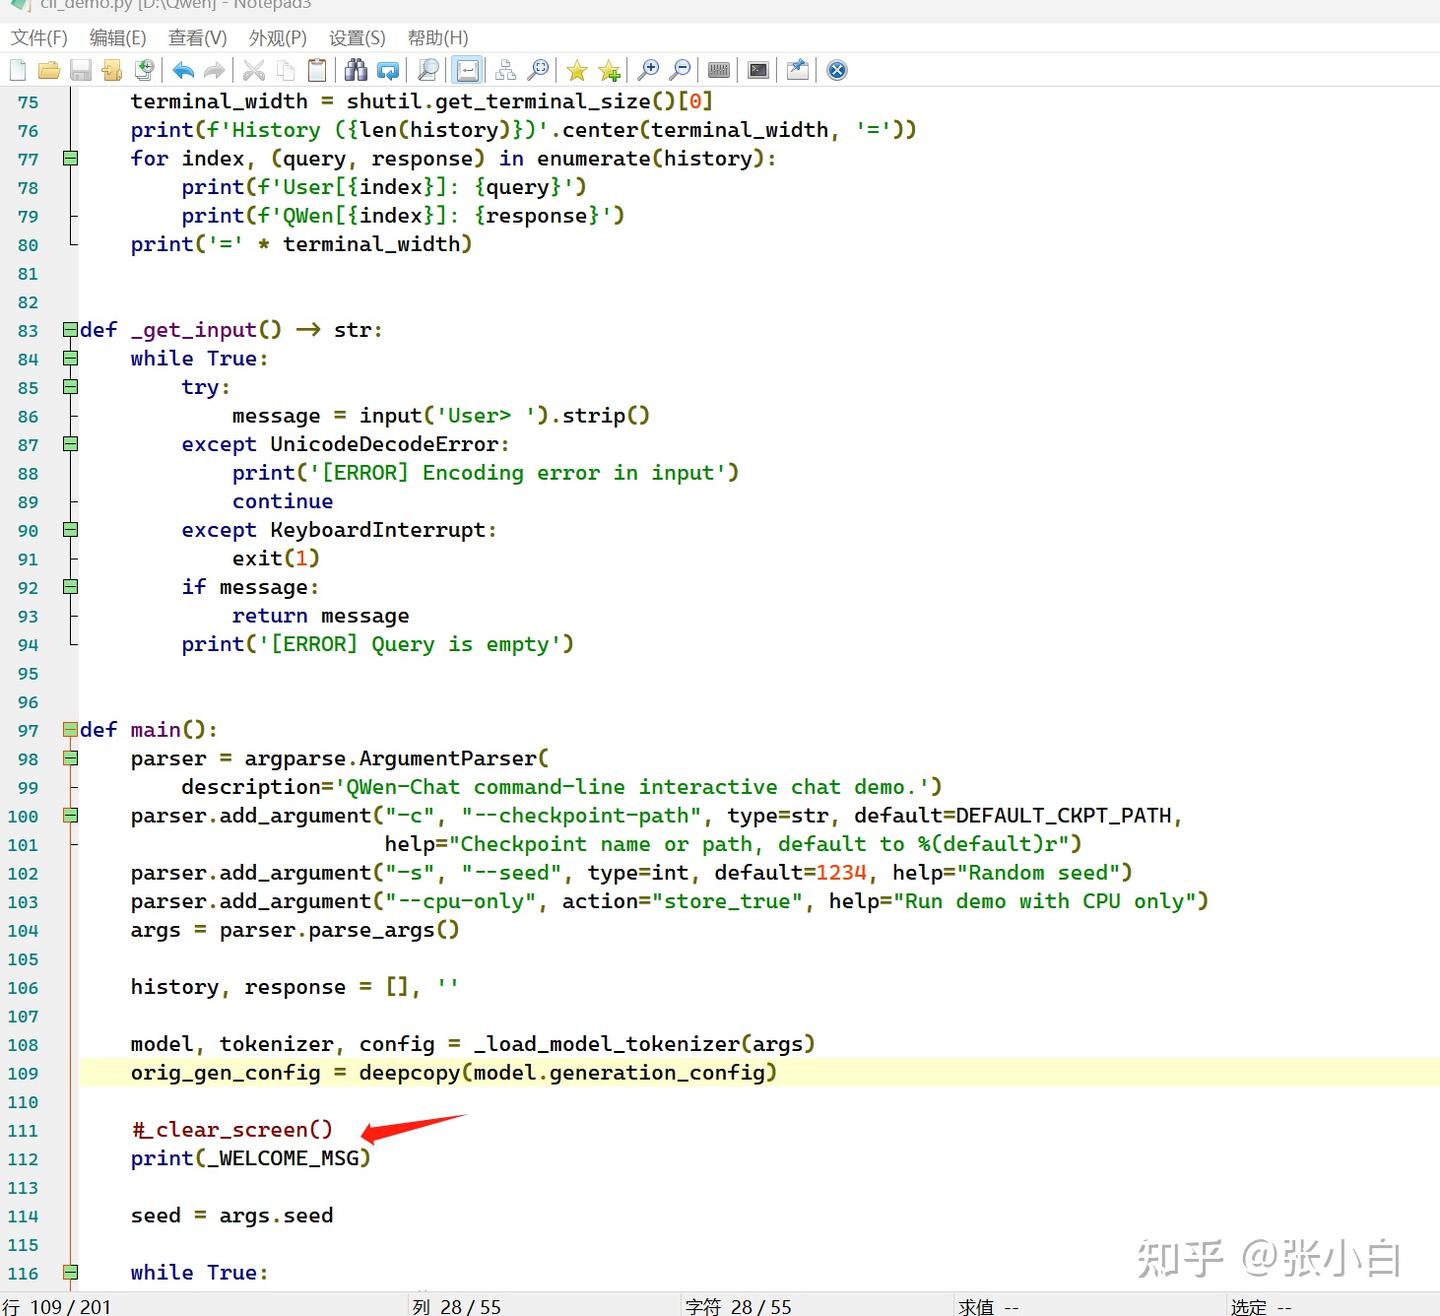The height and width of the screenshot is (1316, 1440).
Task: Paste from clipboard via toolbar icon
Action: click(x=316, y=69)
